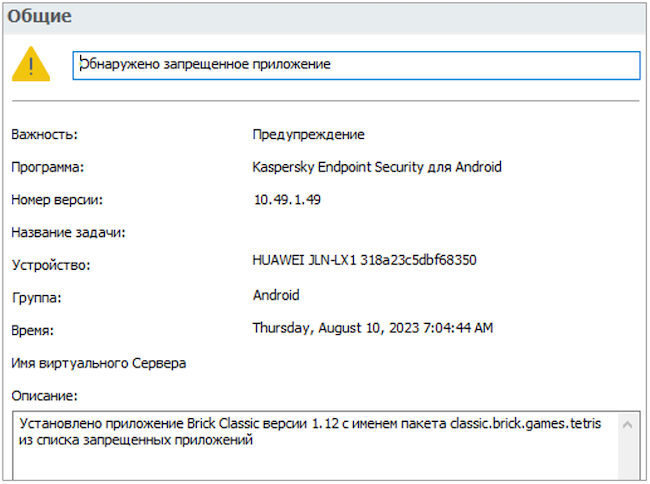
Task: Select the "Общие" section header
Action: (38, 16)
